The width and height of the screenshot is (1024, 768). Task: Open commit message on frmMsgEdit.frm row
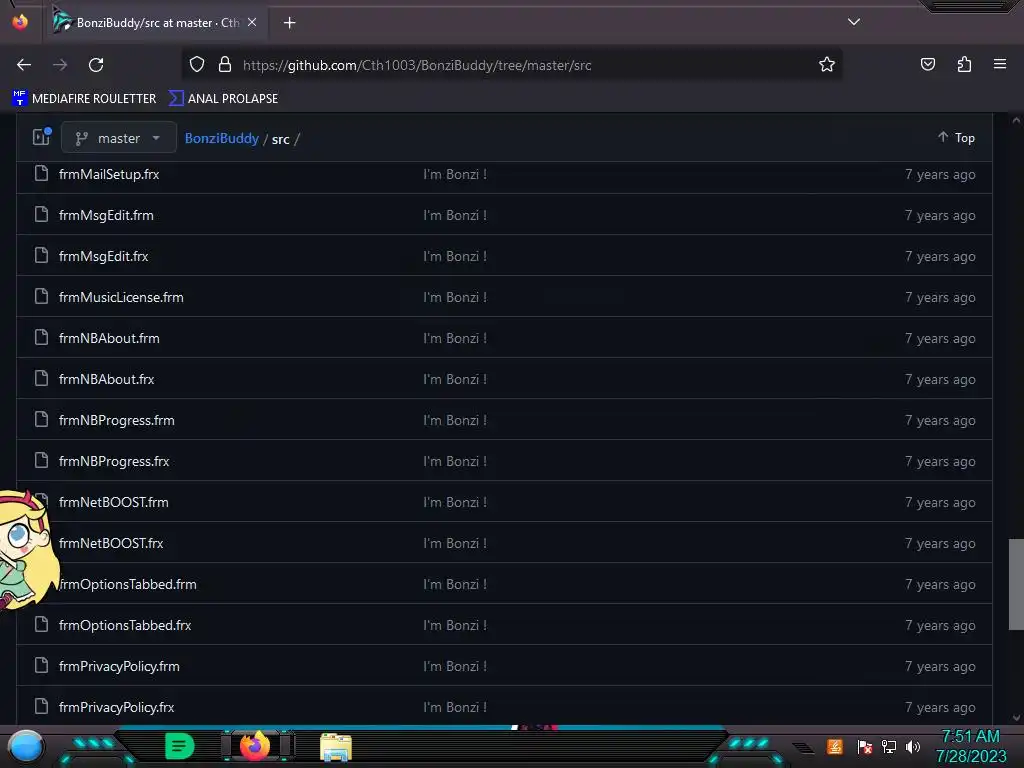[455, 216]
